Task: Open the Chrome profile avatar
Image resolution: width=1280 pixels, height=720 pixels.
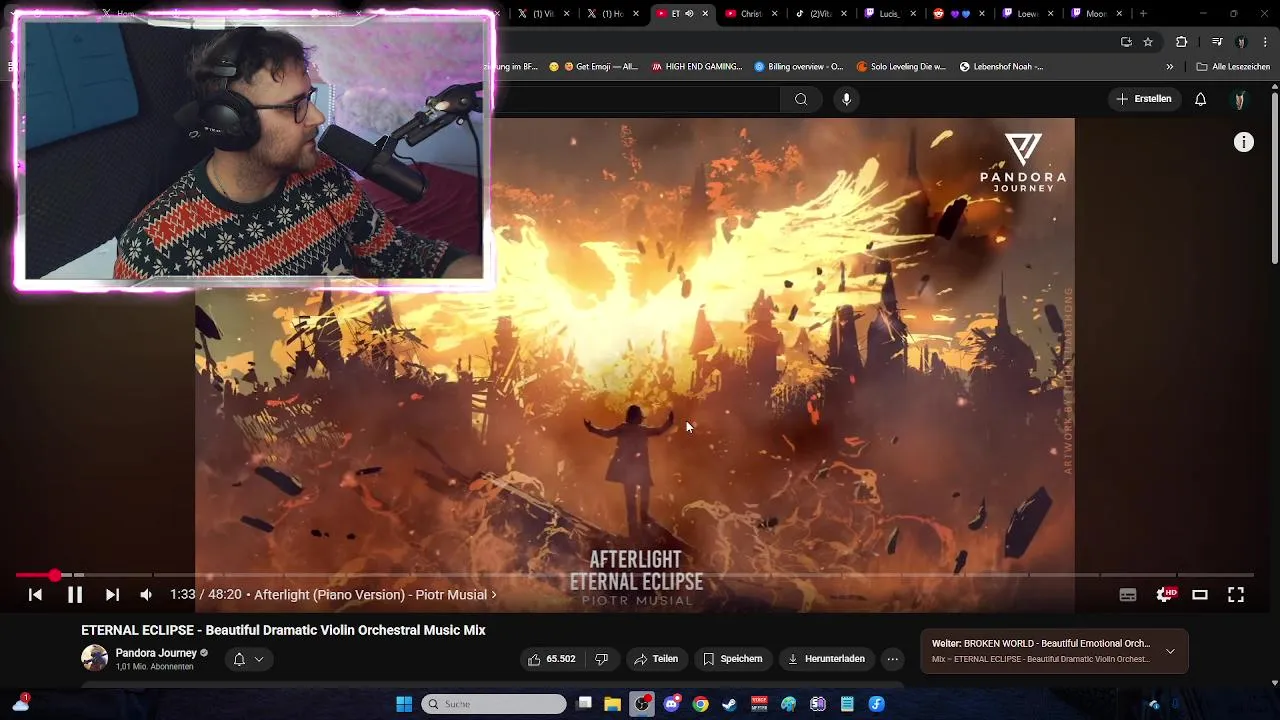Action: pos(1241,41)
